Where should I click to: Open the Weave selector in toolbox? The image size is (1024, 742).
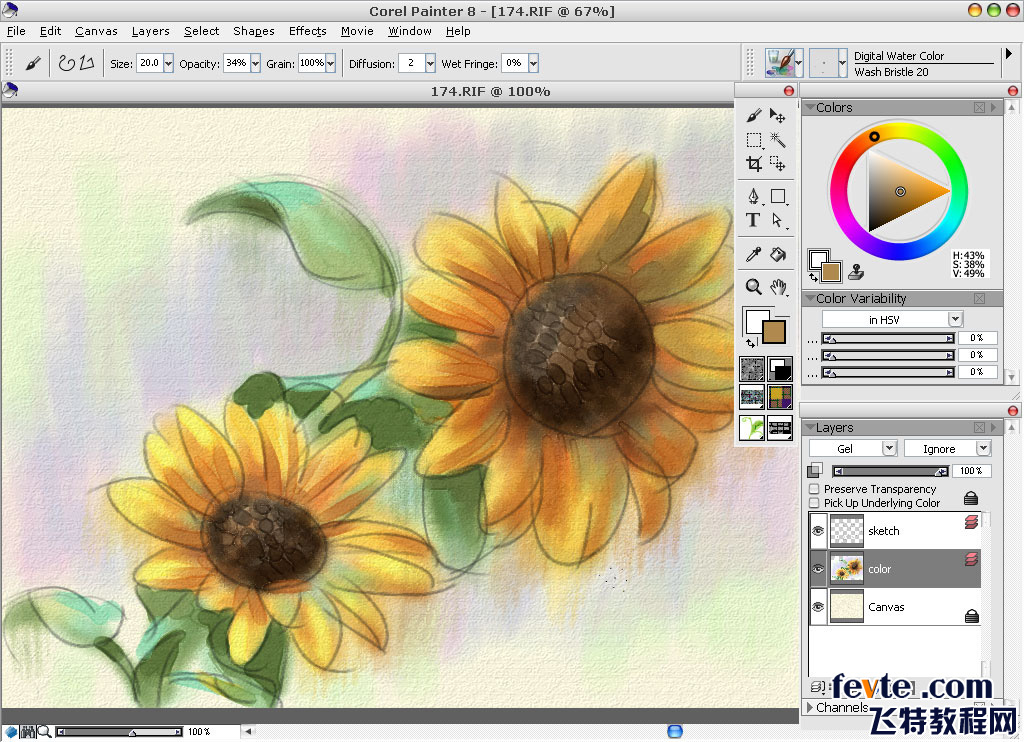click(x=780, y=396)
